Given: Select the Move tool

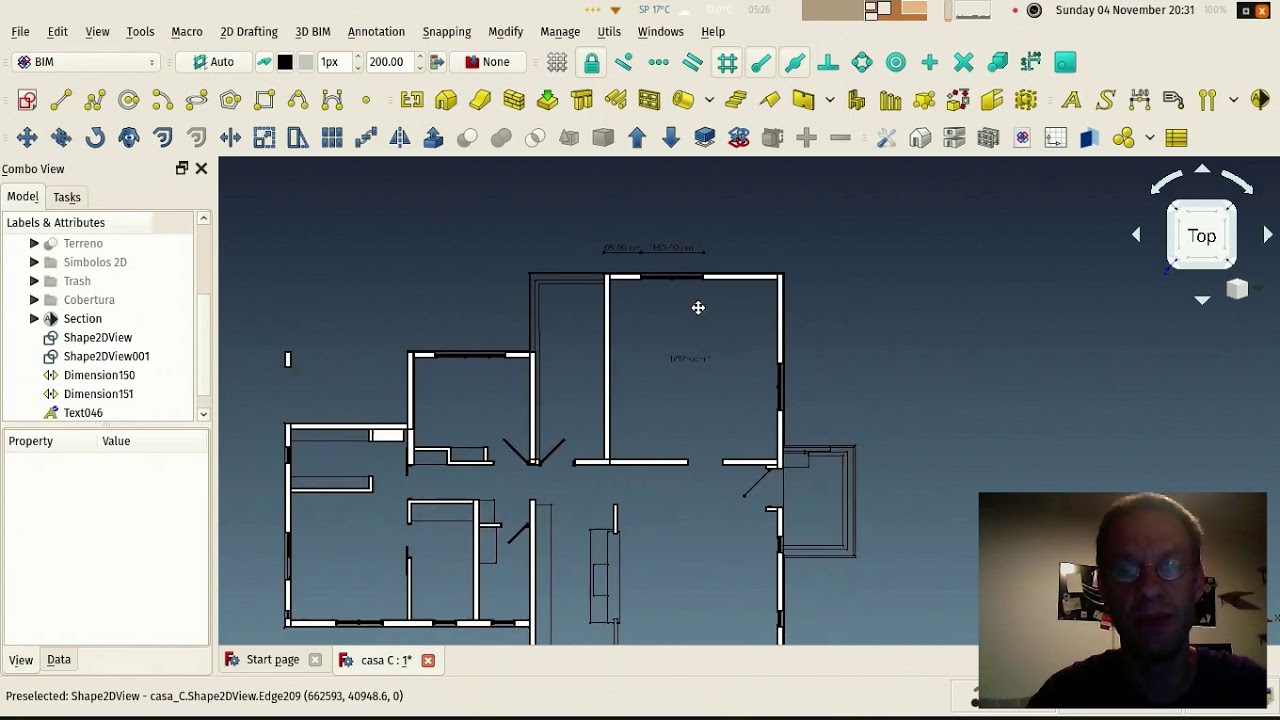Looking at the screenshot, I should tap(27, 138).
